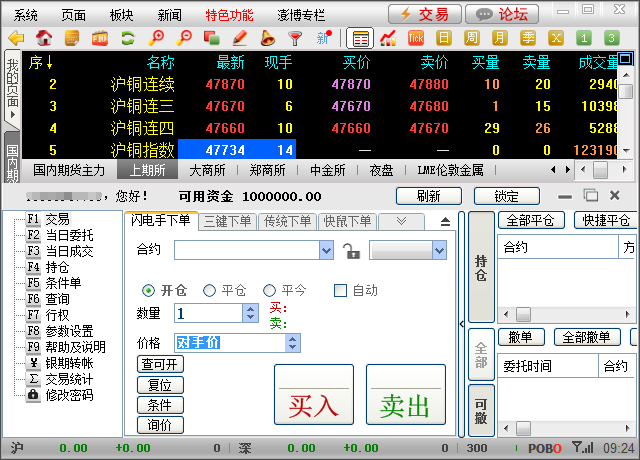
Task: Enable the 自动 checkbox
Action: click(x=340, y=290)
